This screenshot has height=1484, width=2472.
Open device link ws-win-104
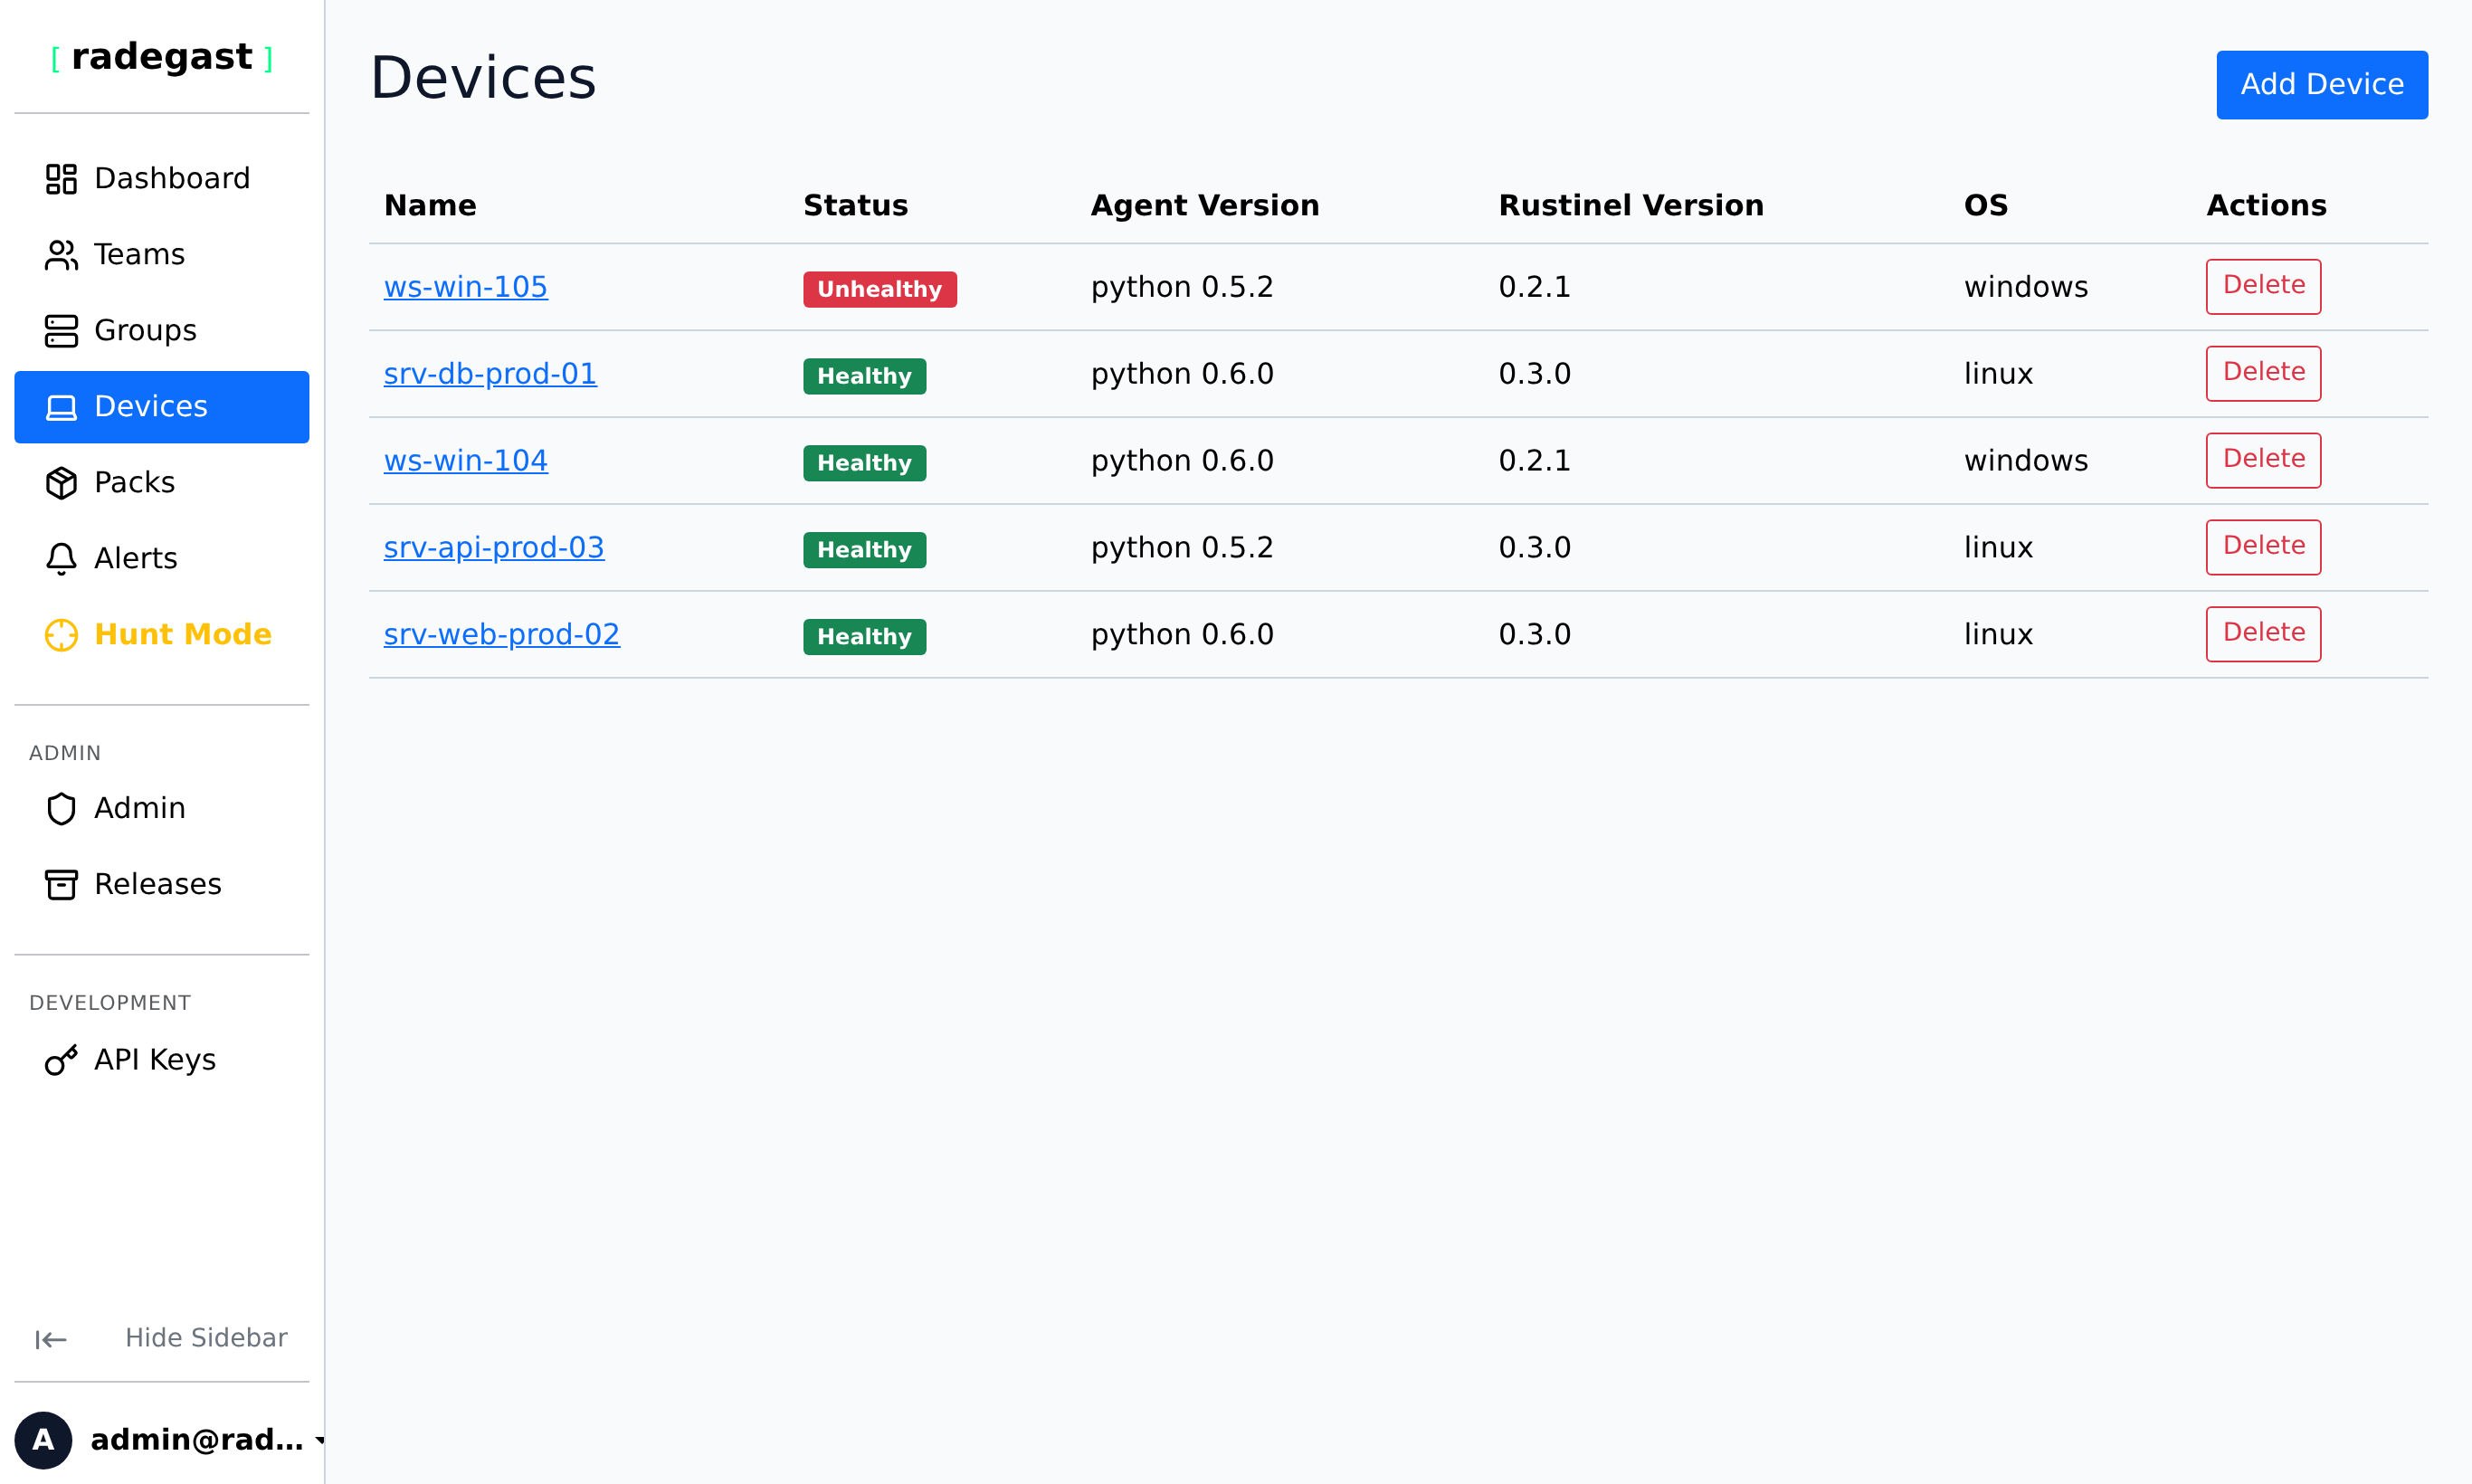click(466, 461)
